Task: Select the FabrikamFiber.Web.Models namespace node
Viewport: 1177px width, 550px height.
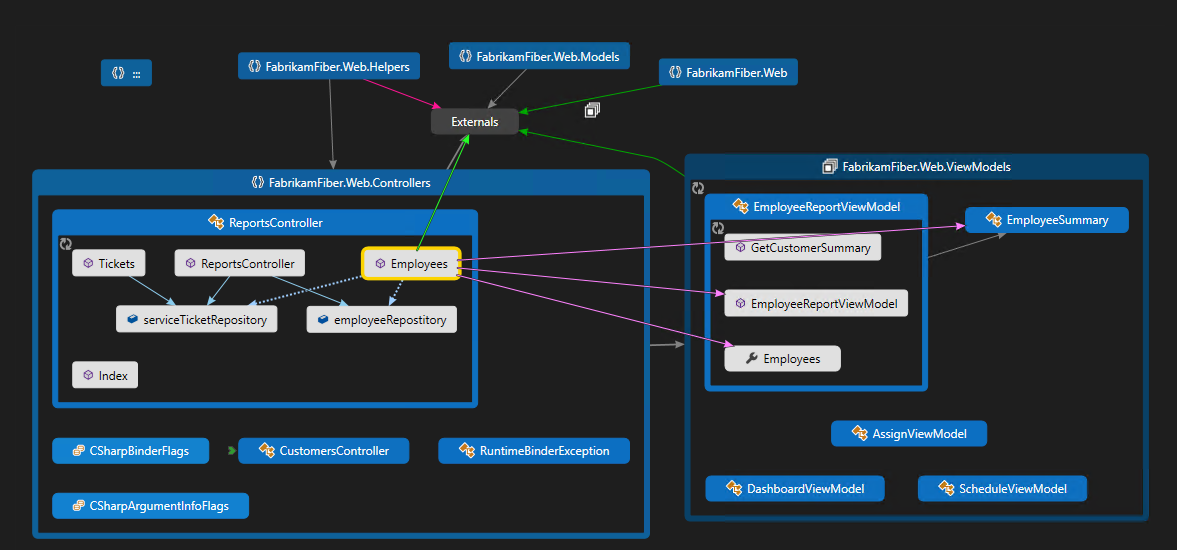Action: click(538, 57)
